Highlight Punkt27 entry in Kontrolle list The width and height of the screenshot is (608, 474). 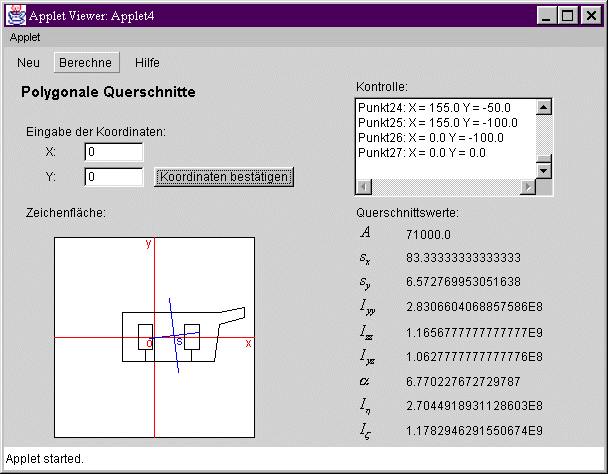click(x=421, y=153)
